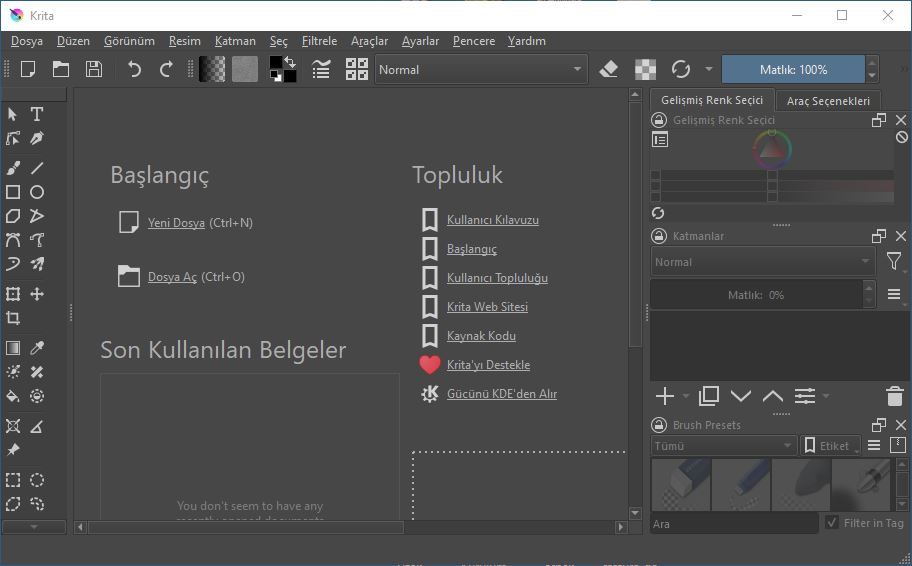Select the Measure tool

tap(37, 426)
